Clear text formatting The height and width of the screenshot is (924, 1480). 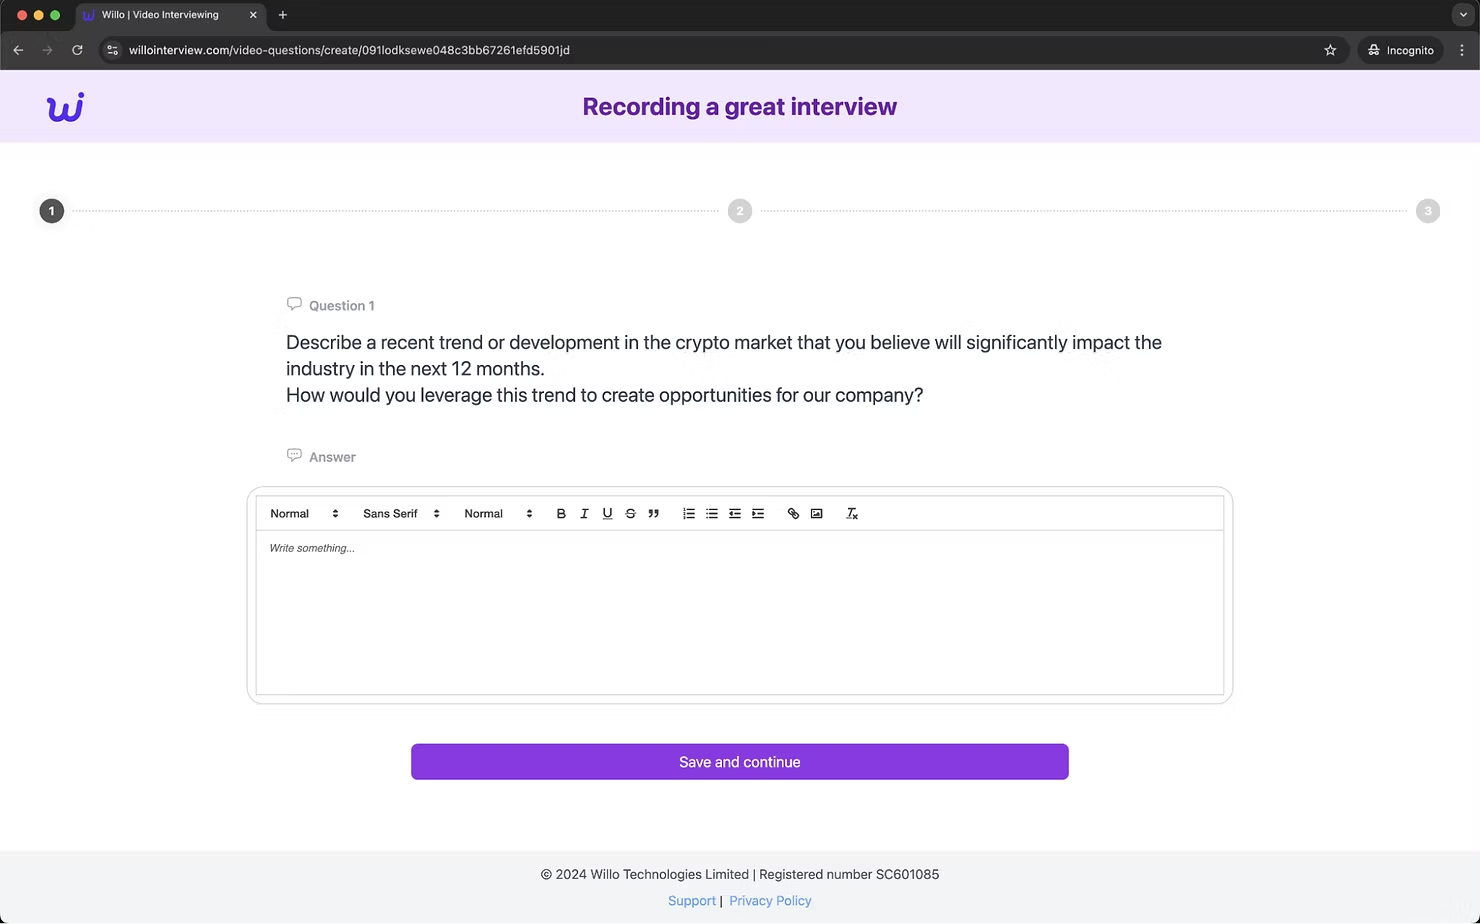(x=852, y=513)
